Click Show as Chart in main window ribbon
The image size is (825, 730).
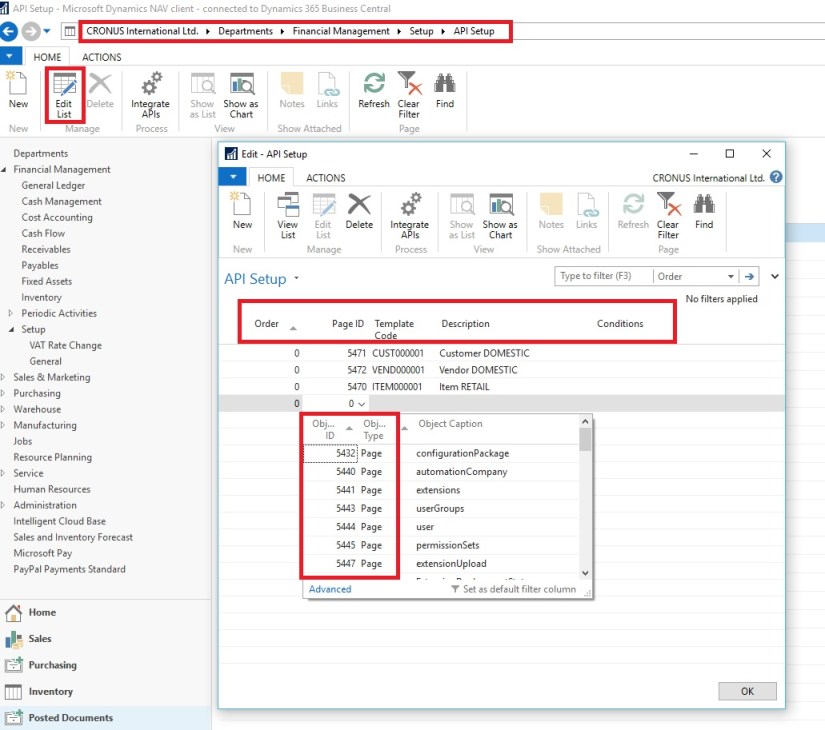[241, 95]
